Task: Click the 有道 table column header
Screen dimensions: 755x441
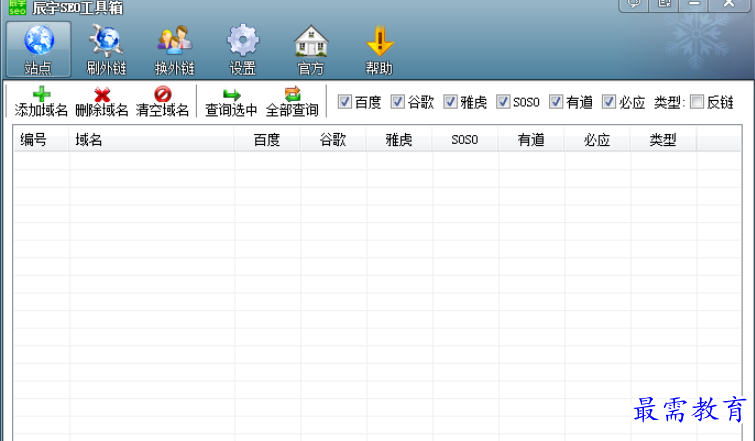Action: (x=531, y=140)
